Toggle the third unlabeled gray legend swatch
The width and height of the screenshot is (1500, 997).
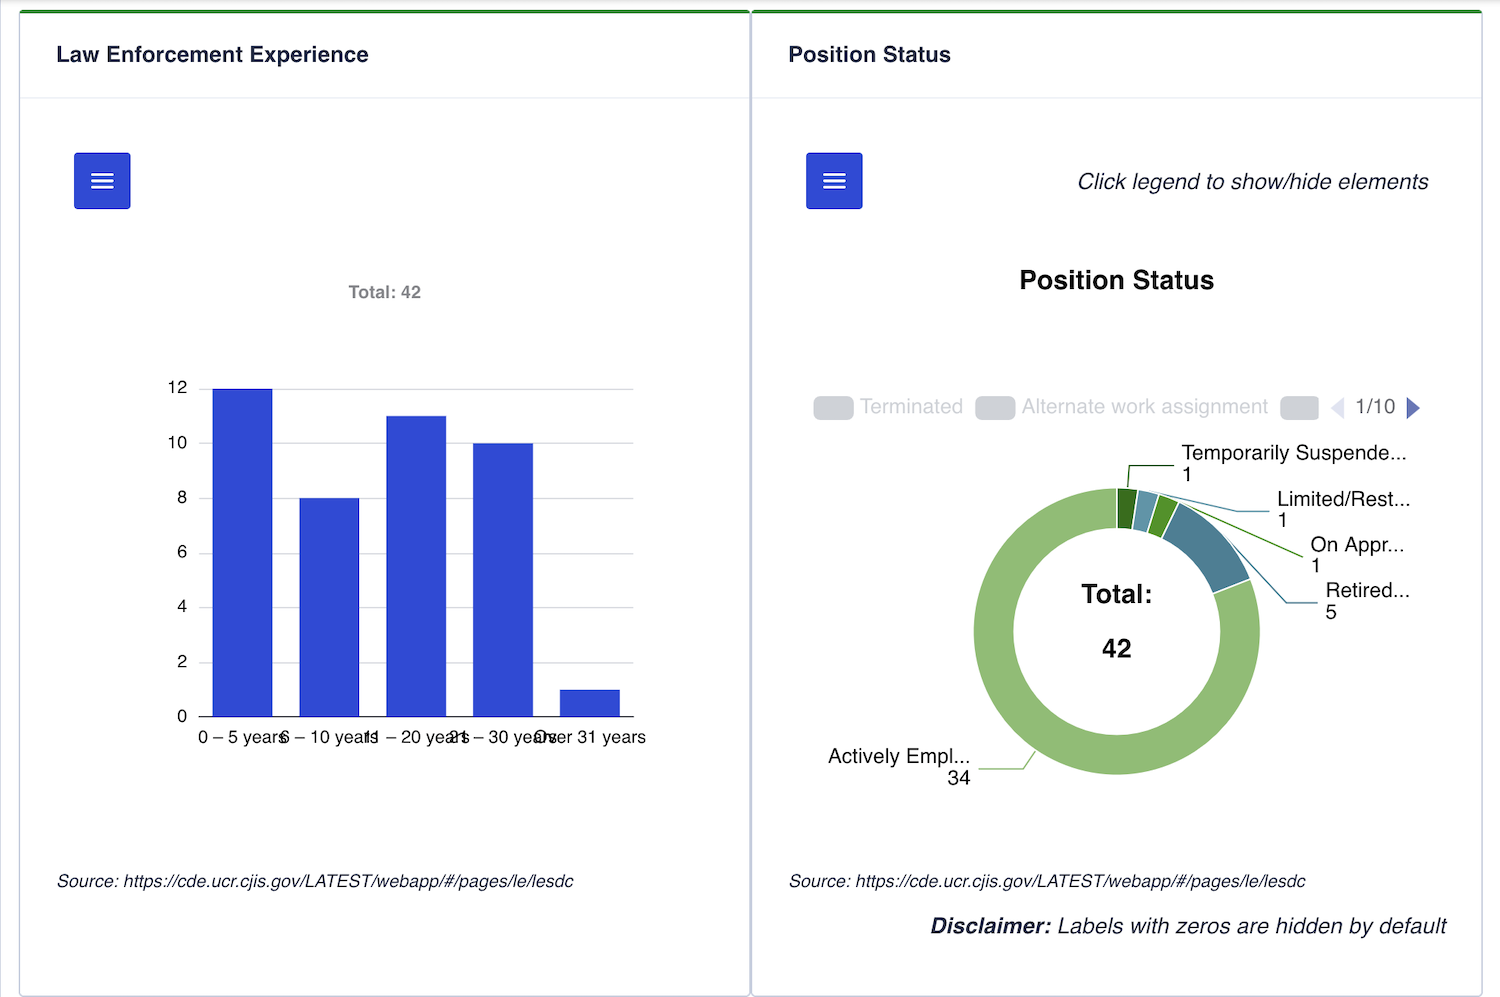[1299, 407]
